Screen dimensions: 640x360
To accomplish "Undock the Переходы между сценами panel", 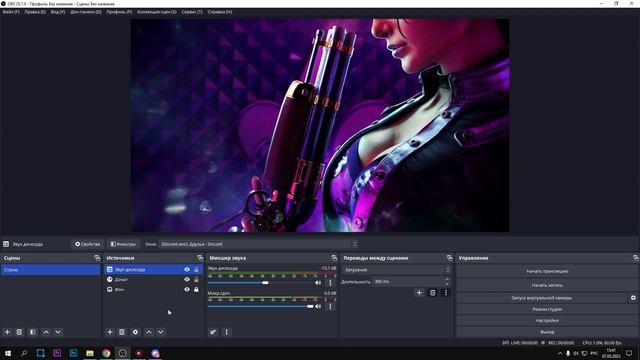I will pyautogui.click(x=449, y=258).
